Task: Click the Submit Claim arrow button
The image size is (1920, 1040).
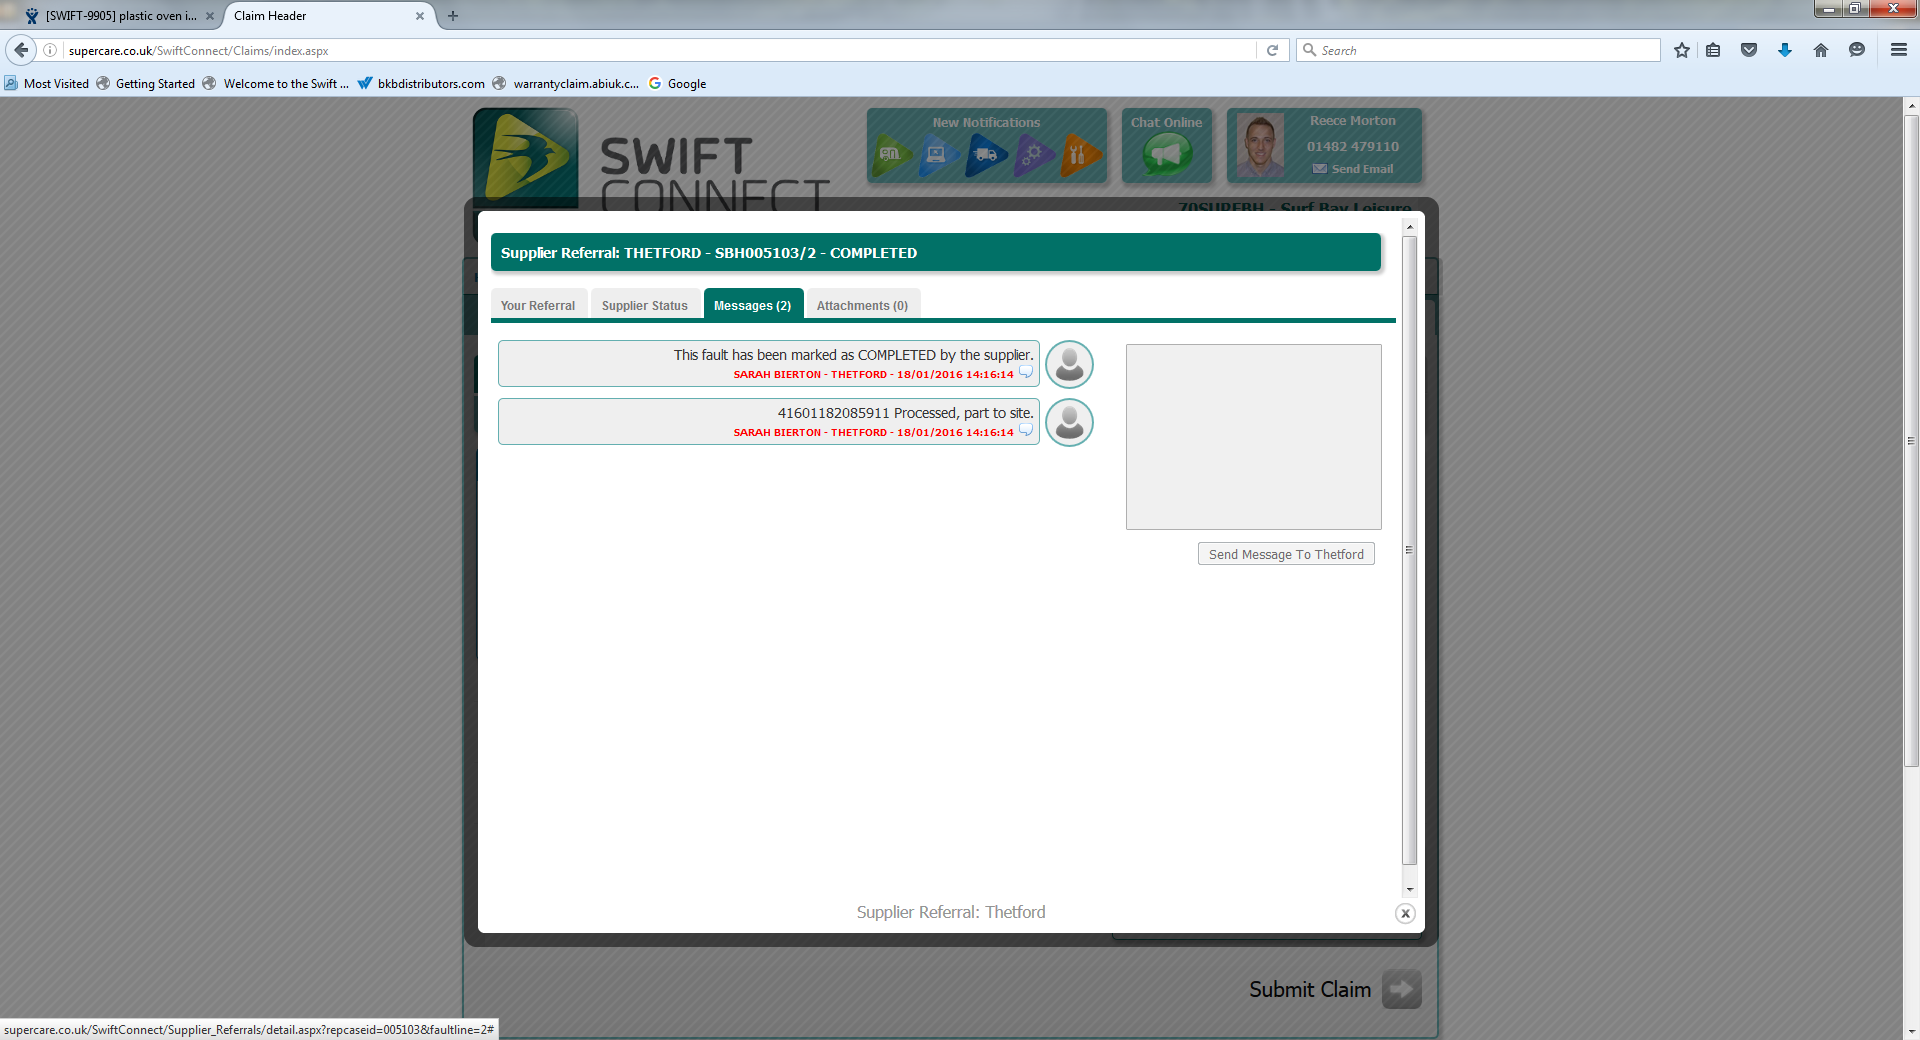Action: tap(1401, 989)
